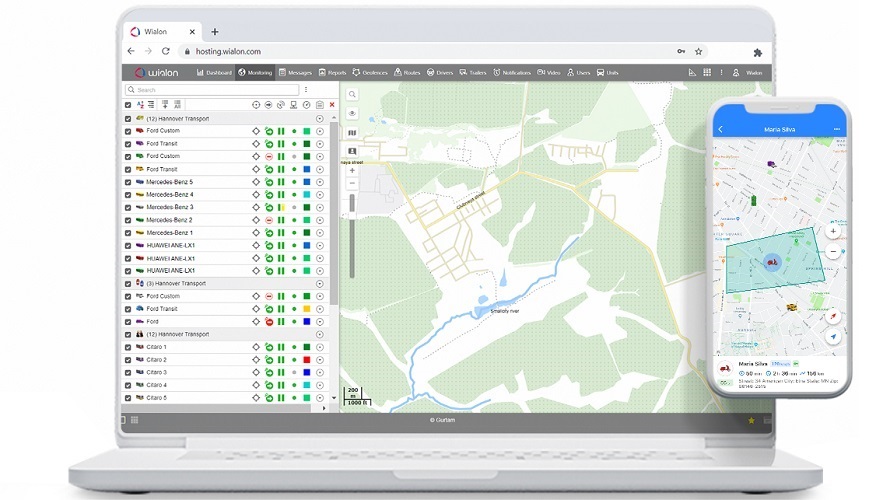Sort the unit list alphabetically (A-Z icon)
The width and height of the screenshot is (890, 500).
(139, 104)
